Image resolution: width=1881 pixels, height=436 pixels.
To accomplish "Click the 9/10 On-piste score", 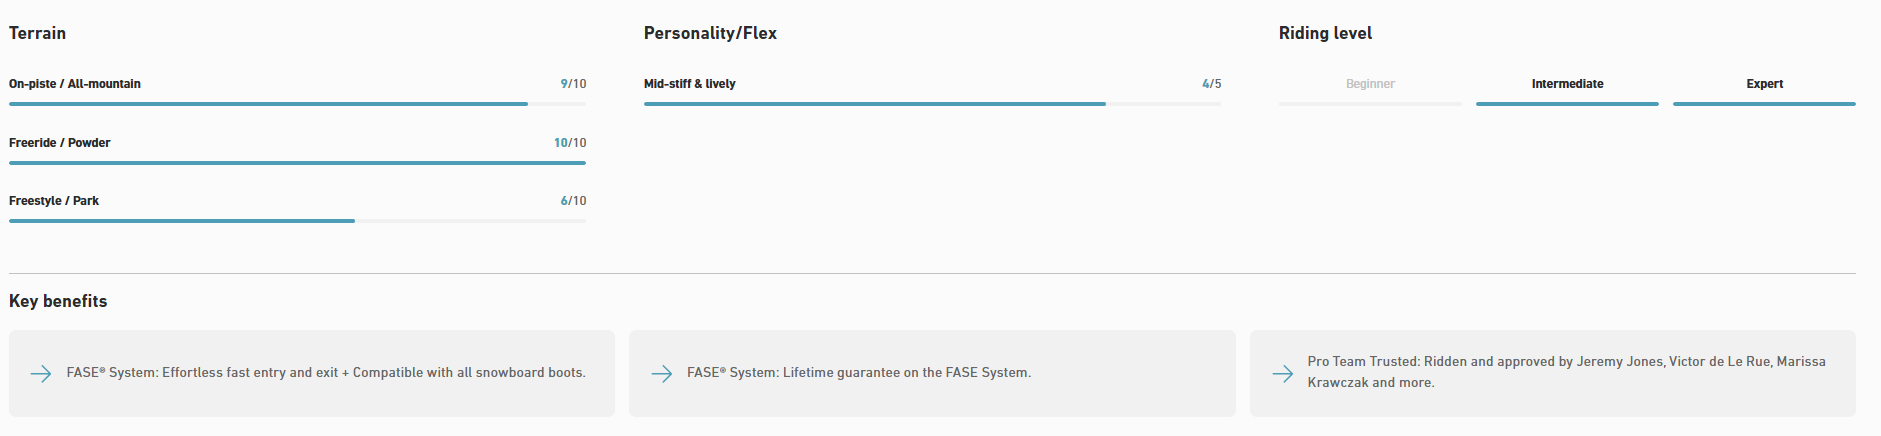I will pos(573,84).
